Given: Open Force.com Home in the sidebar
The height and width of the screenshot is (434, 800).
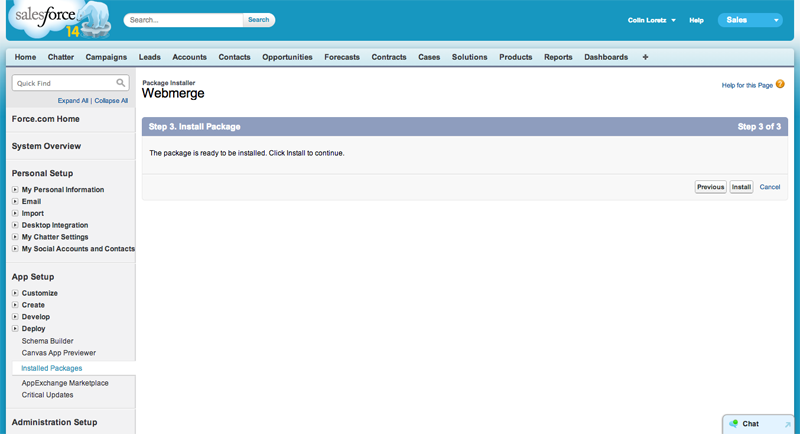Looking at the screenshot, I should tap(45, 119).
